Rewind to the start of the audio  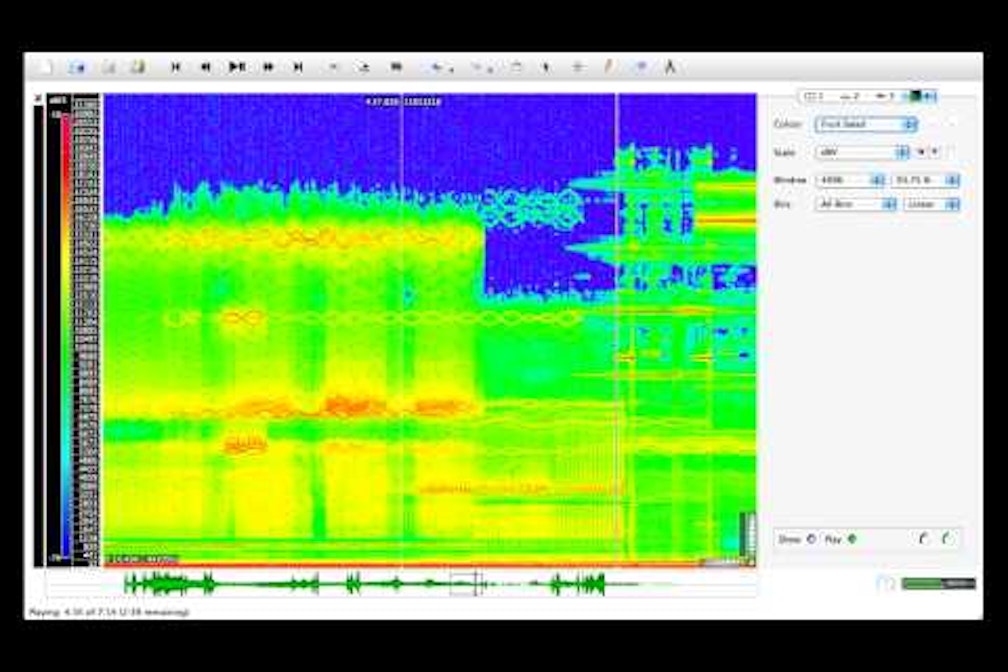[x=176, y=67]
